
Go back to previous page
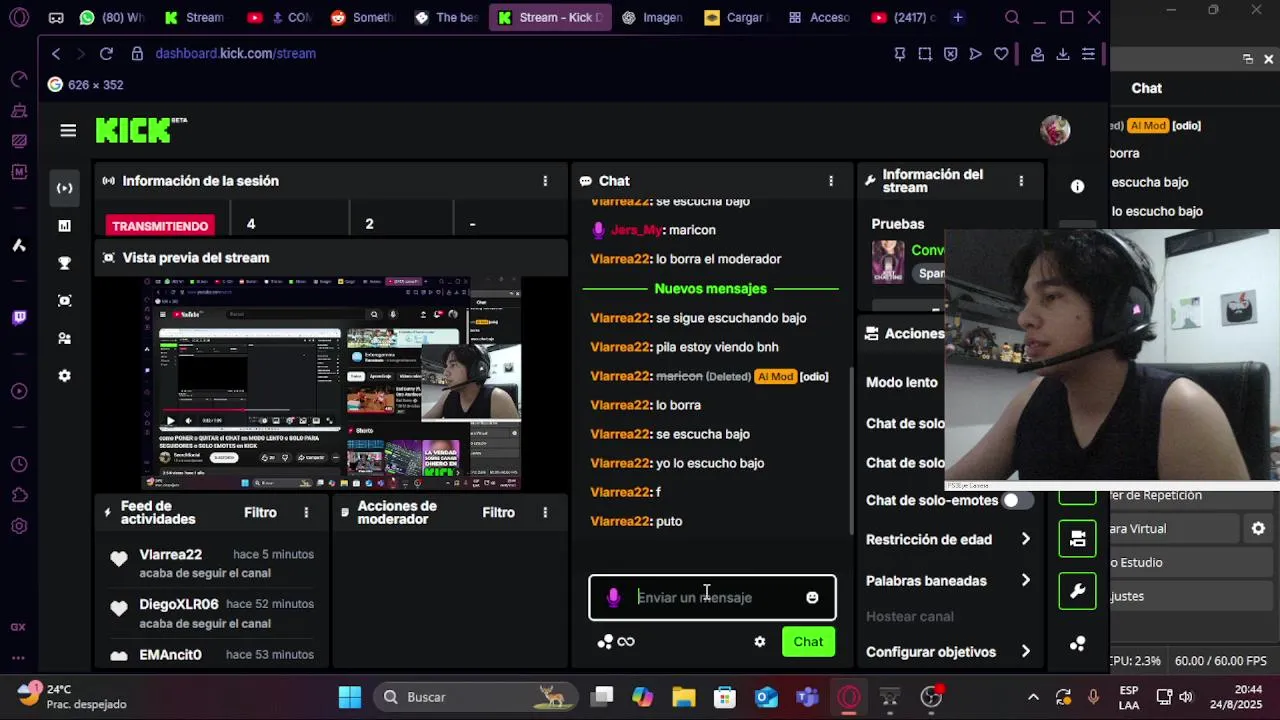tap(56, 54)
